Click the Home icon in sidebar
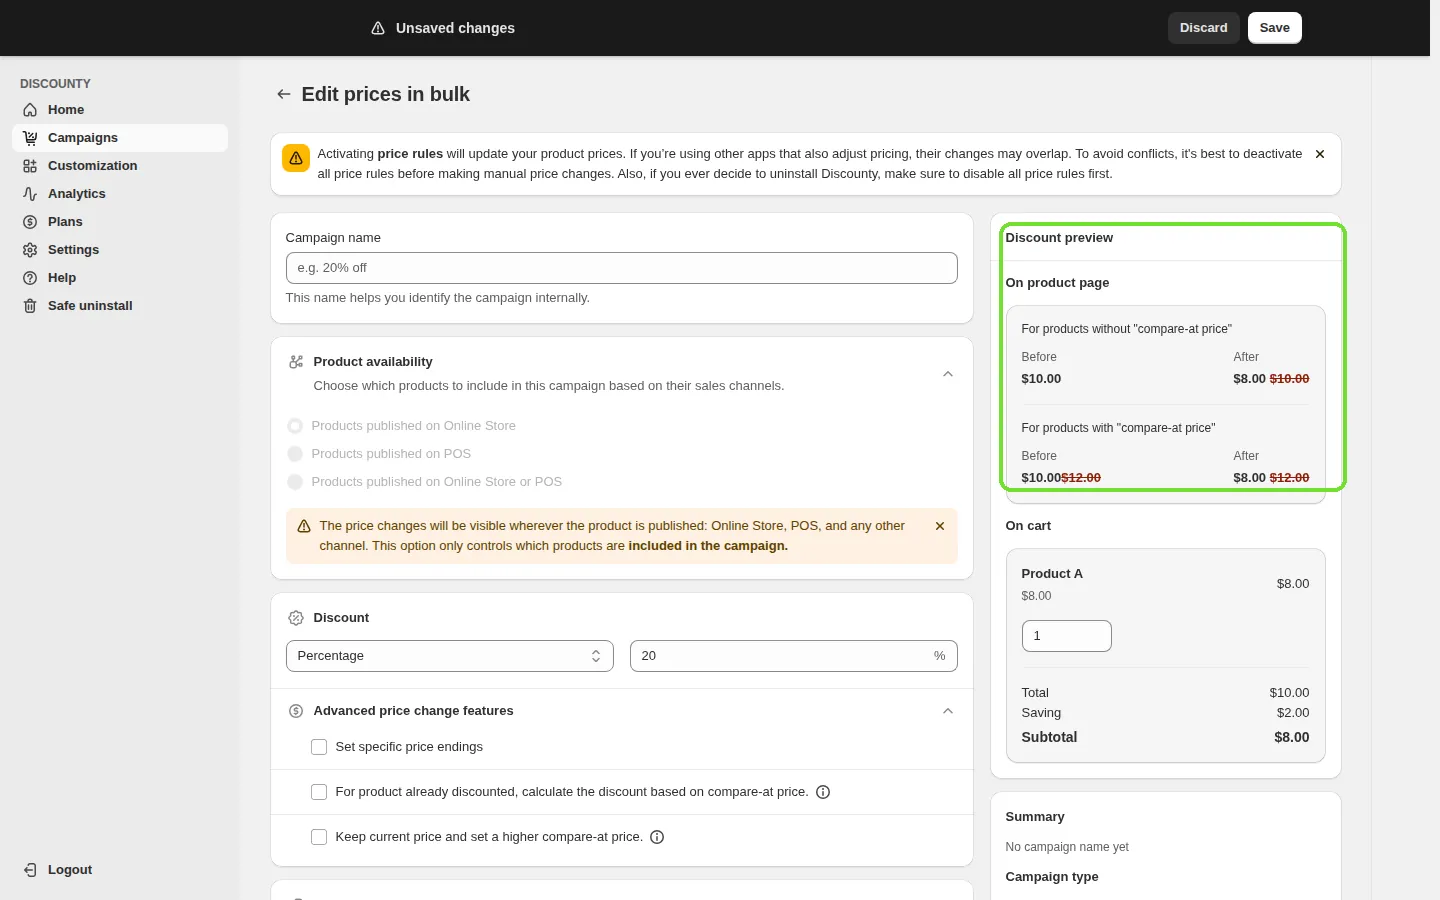The height and width of the screenshot is (900, 1440). pos(30,110)
